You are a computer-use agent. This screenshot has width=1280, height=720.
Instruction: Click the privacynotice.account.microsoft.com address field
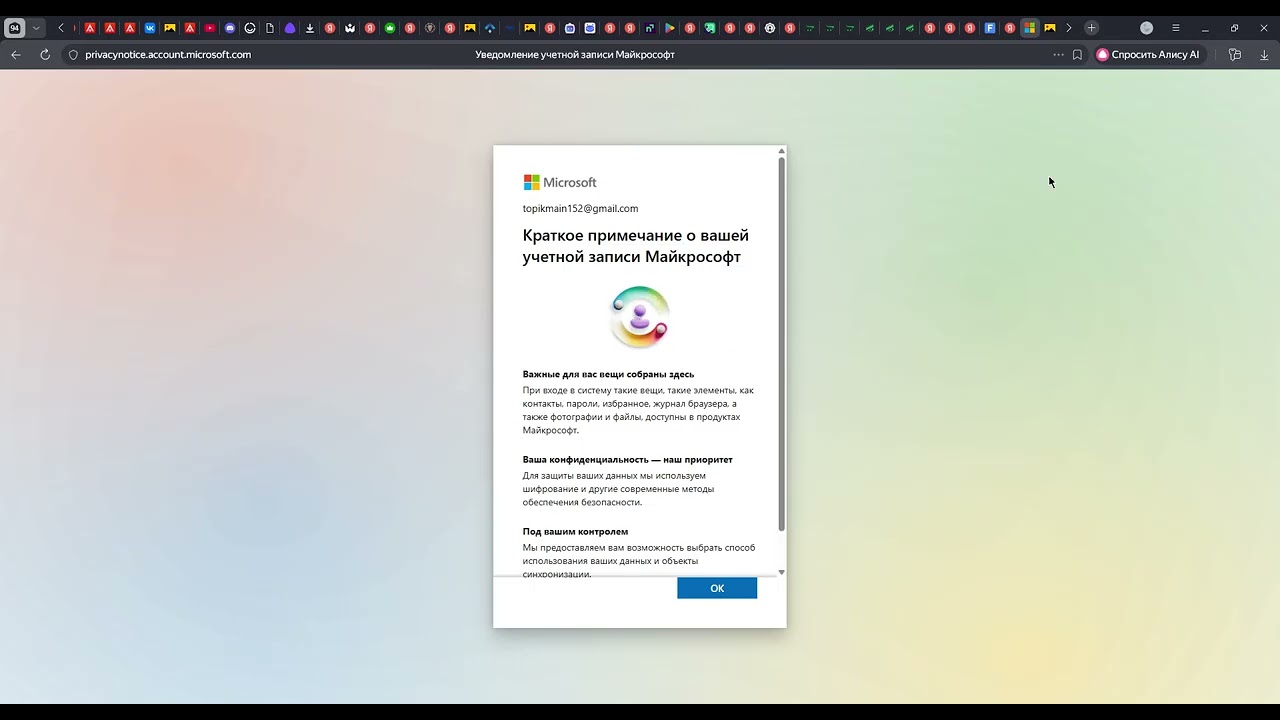[168, 55]
